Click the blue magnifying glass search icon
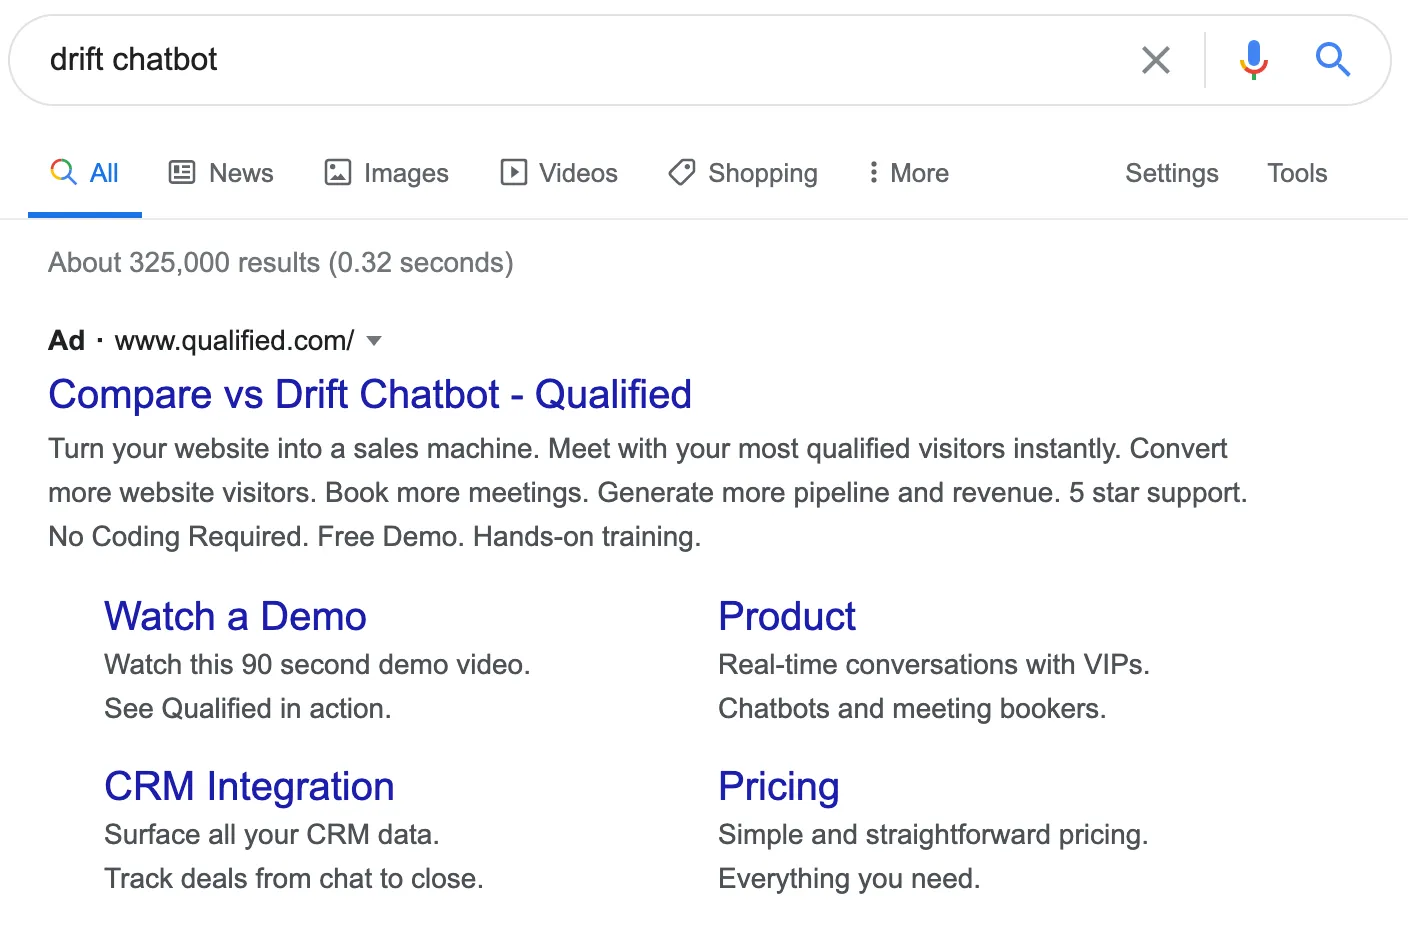 click(1333, 60)
